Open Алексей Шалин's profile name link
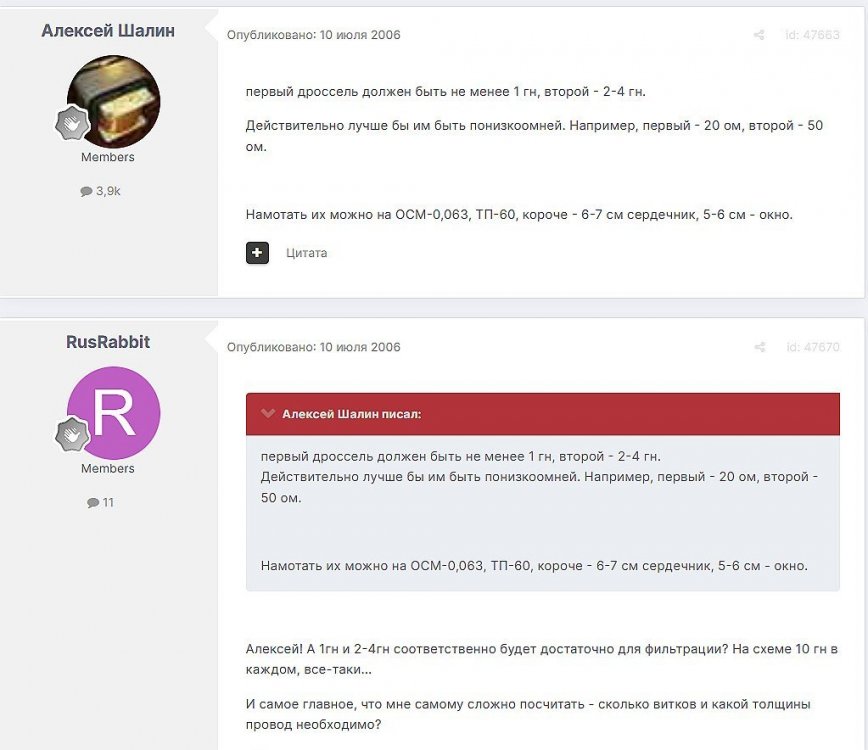 tap(108, 31)
